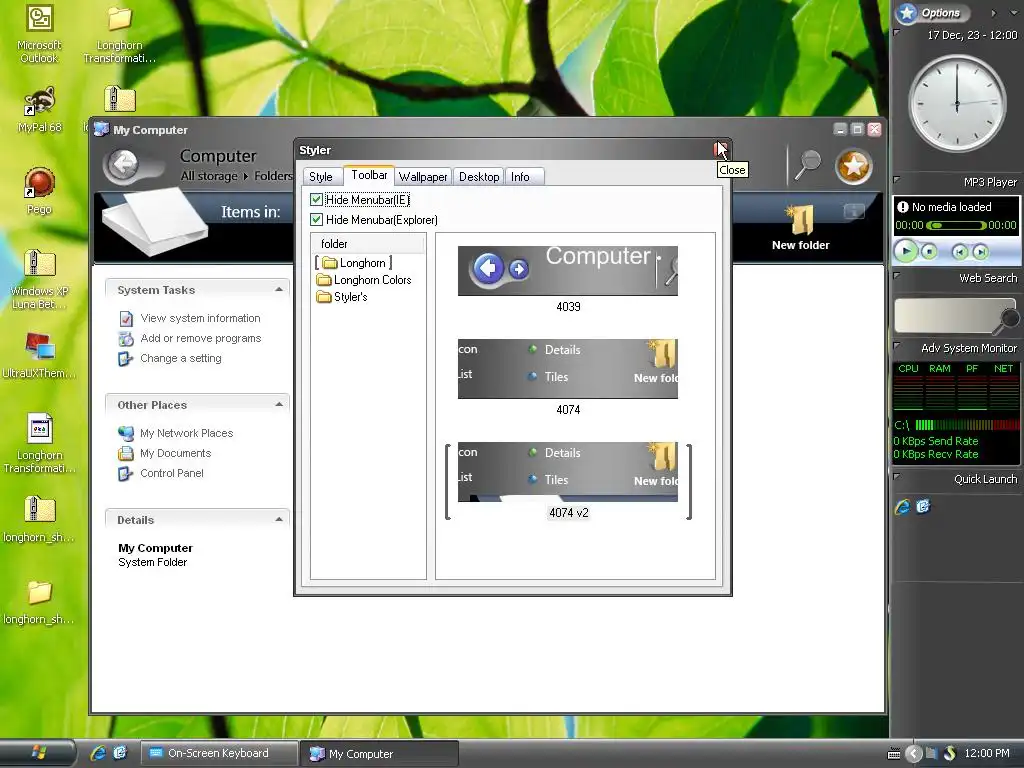Collapse the MP3 Player sidebar panel corner
Viewport: 1024px width, 768px height.
click(x=897, y=178)
